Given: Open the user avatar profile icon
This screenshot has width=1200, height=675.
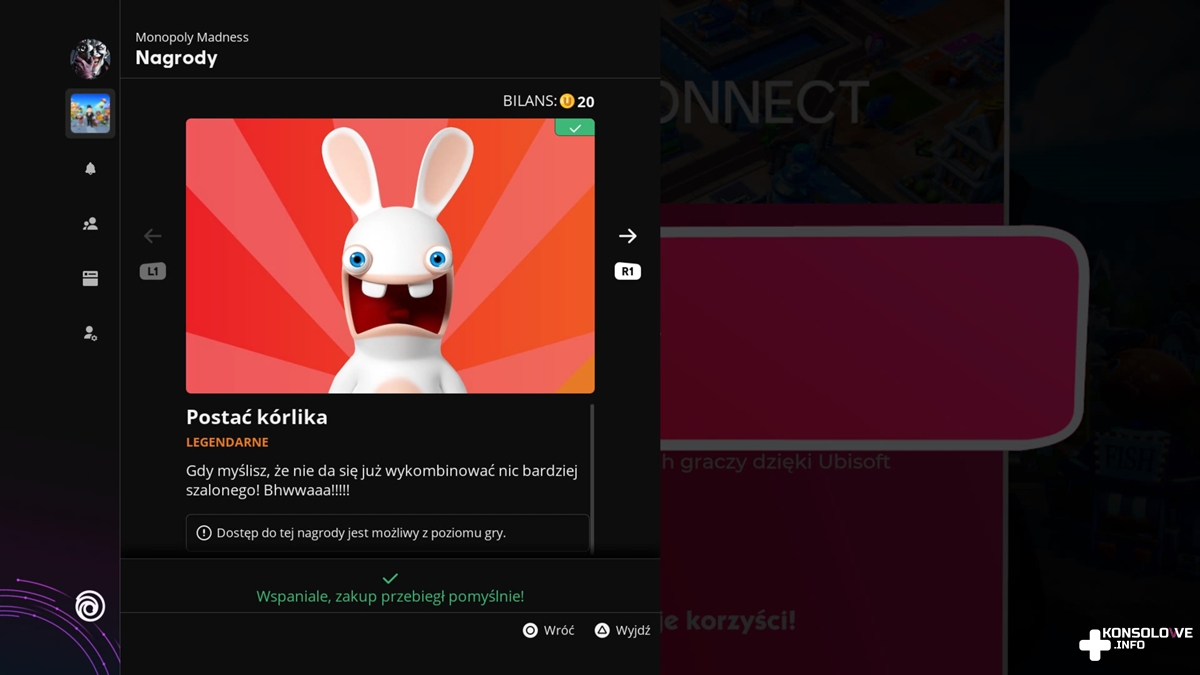Looking at the screenshot, I should click(90, 59).
